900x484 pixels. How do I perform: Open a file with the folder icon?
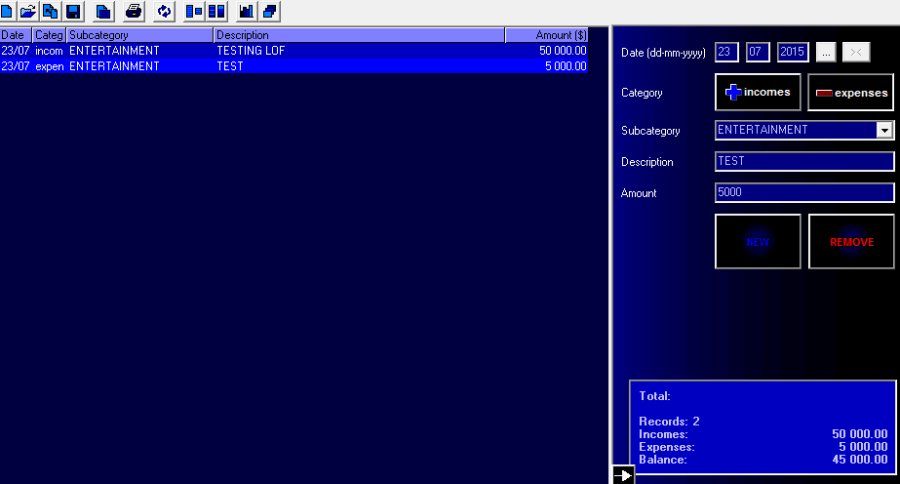[28, 11]
